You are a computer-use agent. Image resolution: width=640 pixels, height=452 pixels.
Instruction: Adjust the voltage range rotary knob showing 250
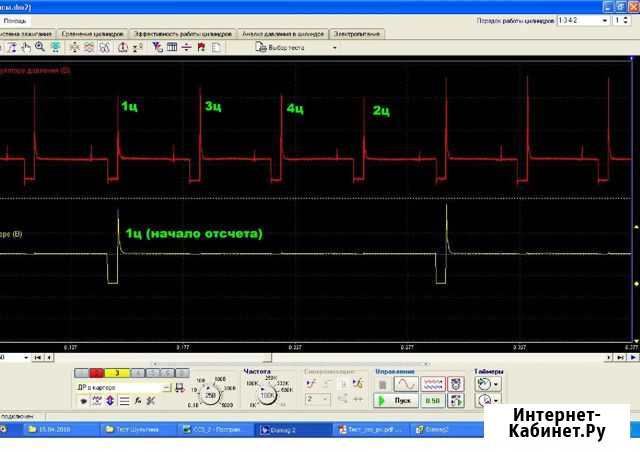pyautogui.click(x=211, y=395)
